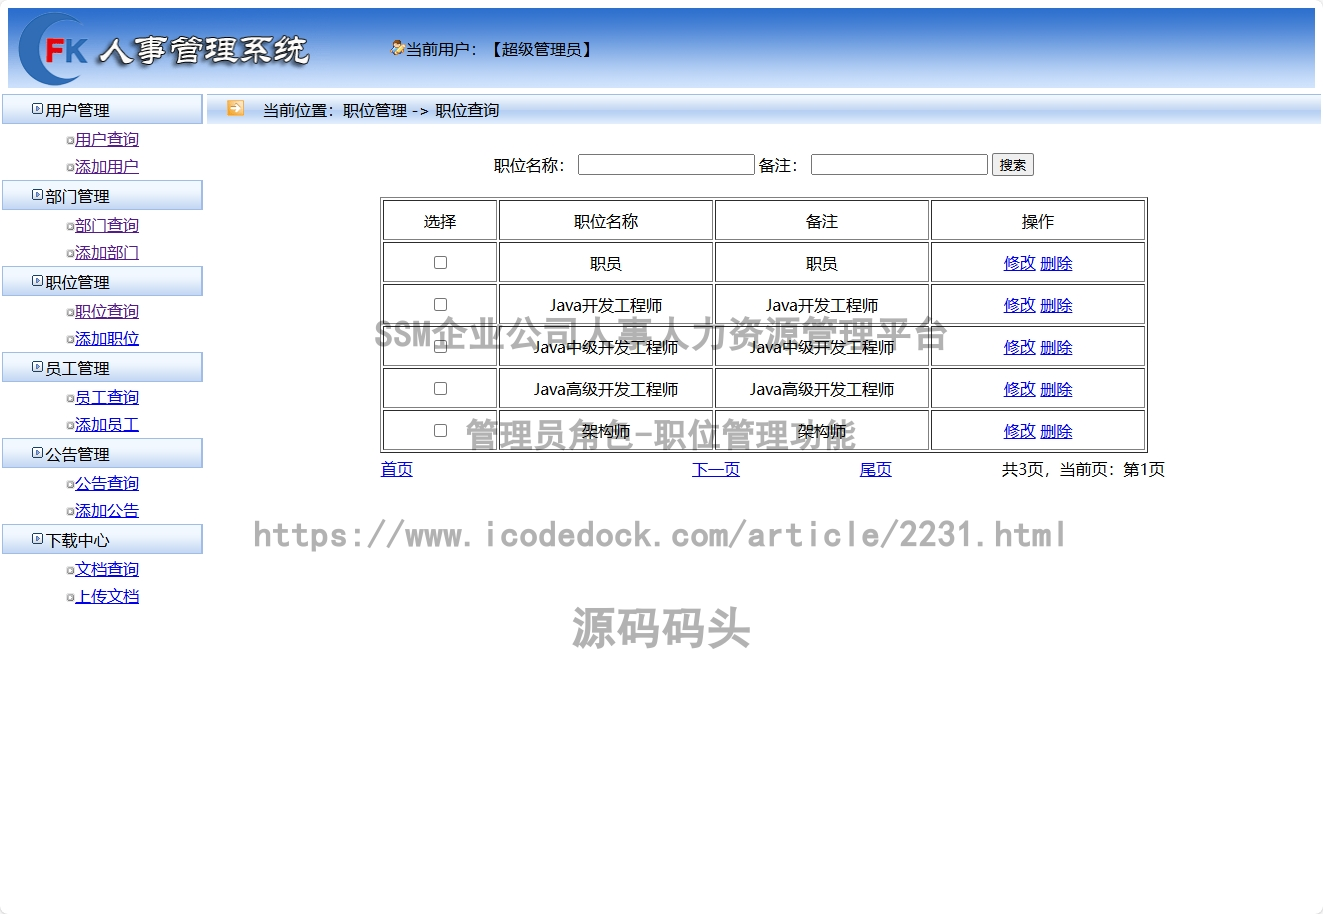Click 修改 for Java中级开发工程师 row

pos(1020,347)
